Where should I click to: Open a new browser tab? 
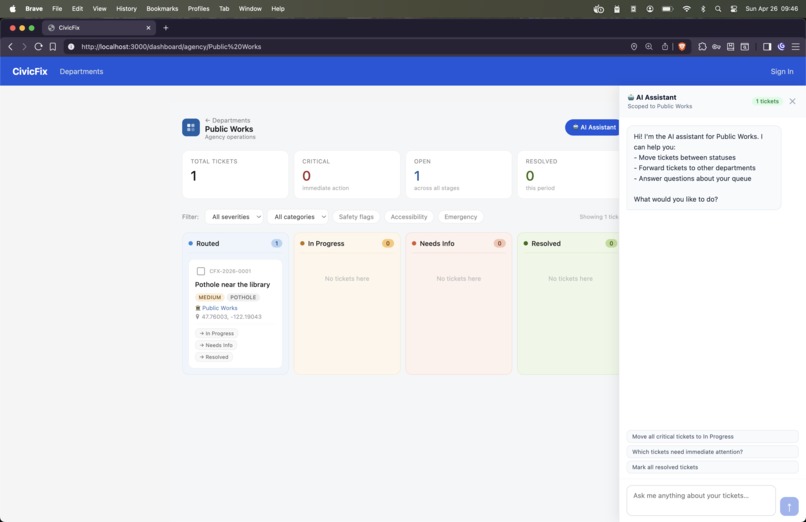tap(166, 28)
